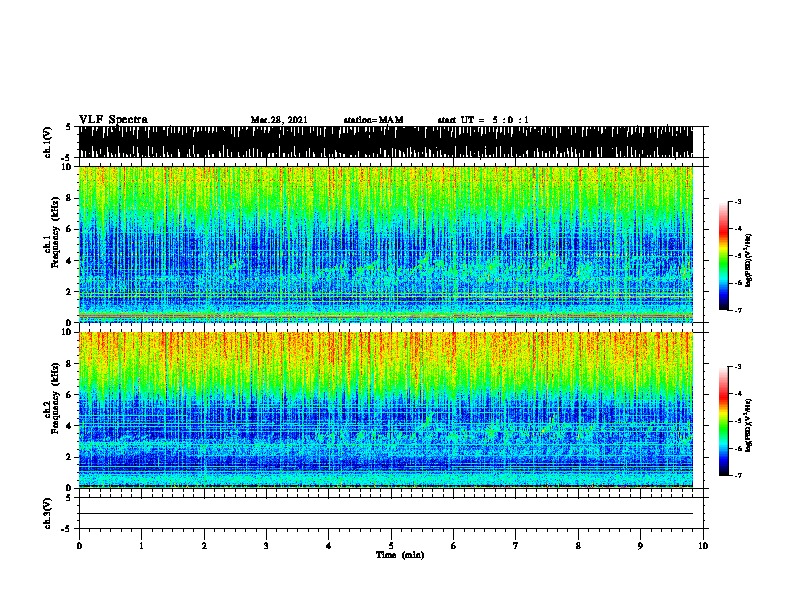Click inside the ch.2 frequency spectrogram plot
This screenshot has width=792, height=612.
[x=386, y=410]
